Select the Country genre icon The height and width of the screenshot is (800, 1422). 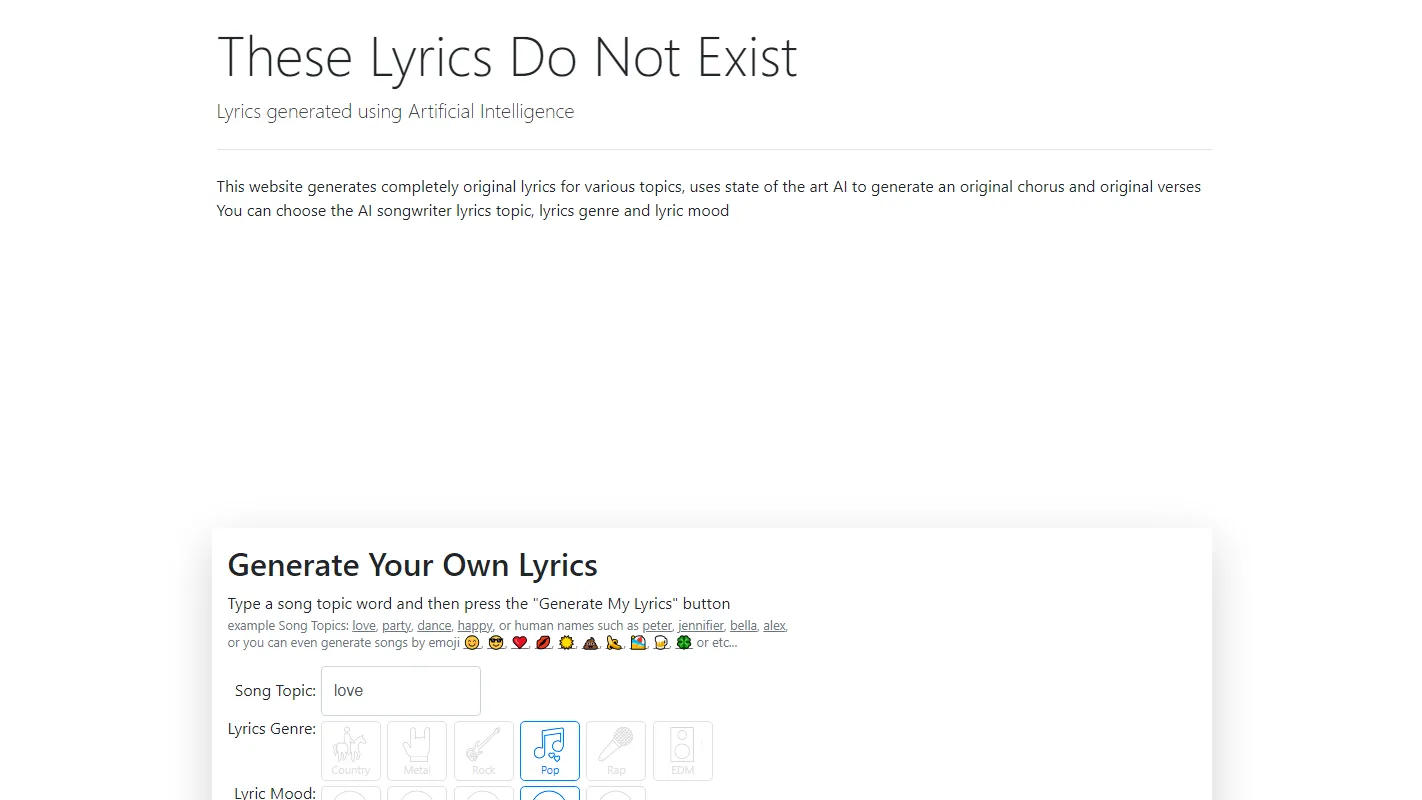point(351,751)
